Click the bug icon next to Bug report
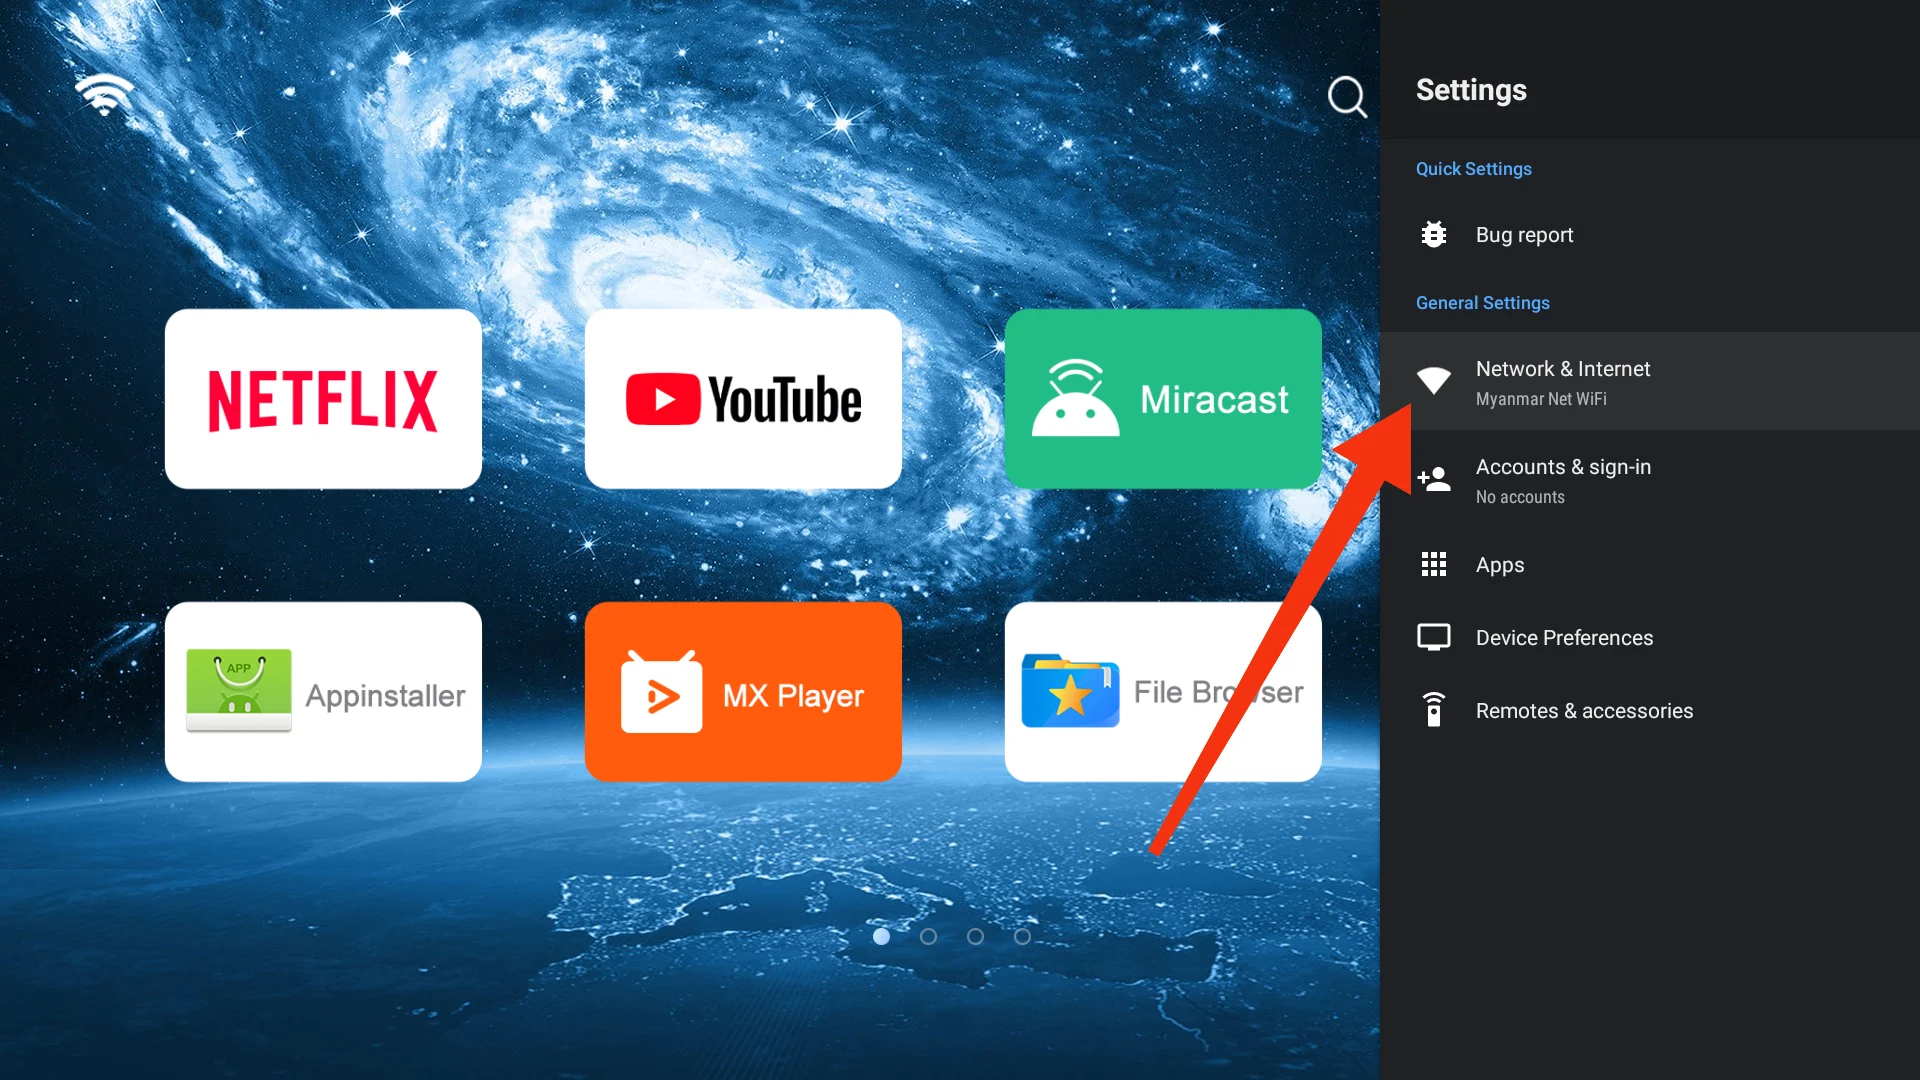 1432,234
